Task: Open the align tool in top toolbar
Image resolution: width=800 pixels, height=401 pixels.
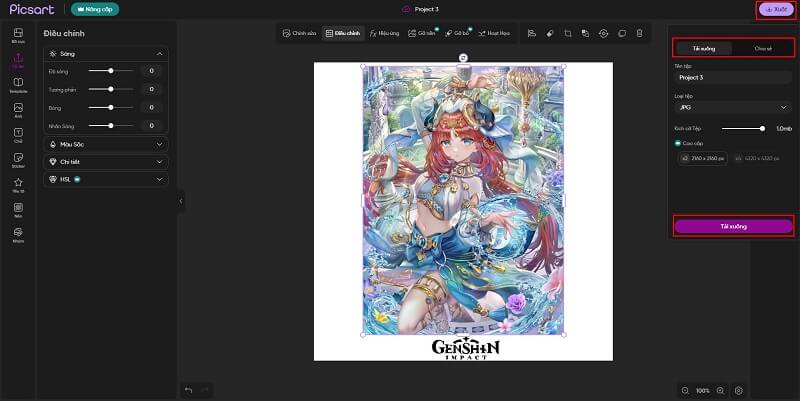Action: [532, 33]
